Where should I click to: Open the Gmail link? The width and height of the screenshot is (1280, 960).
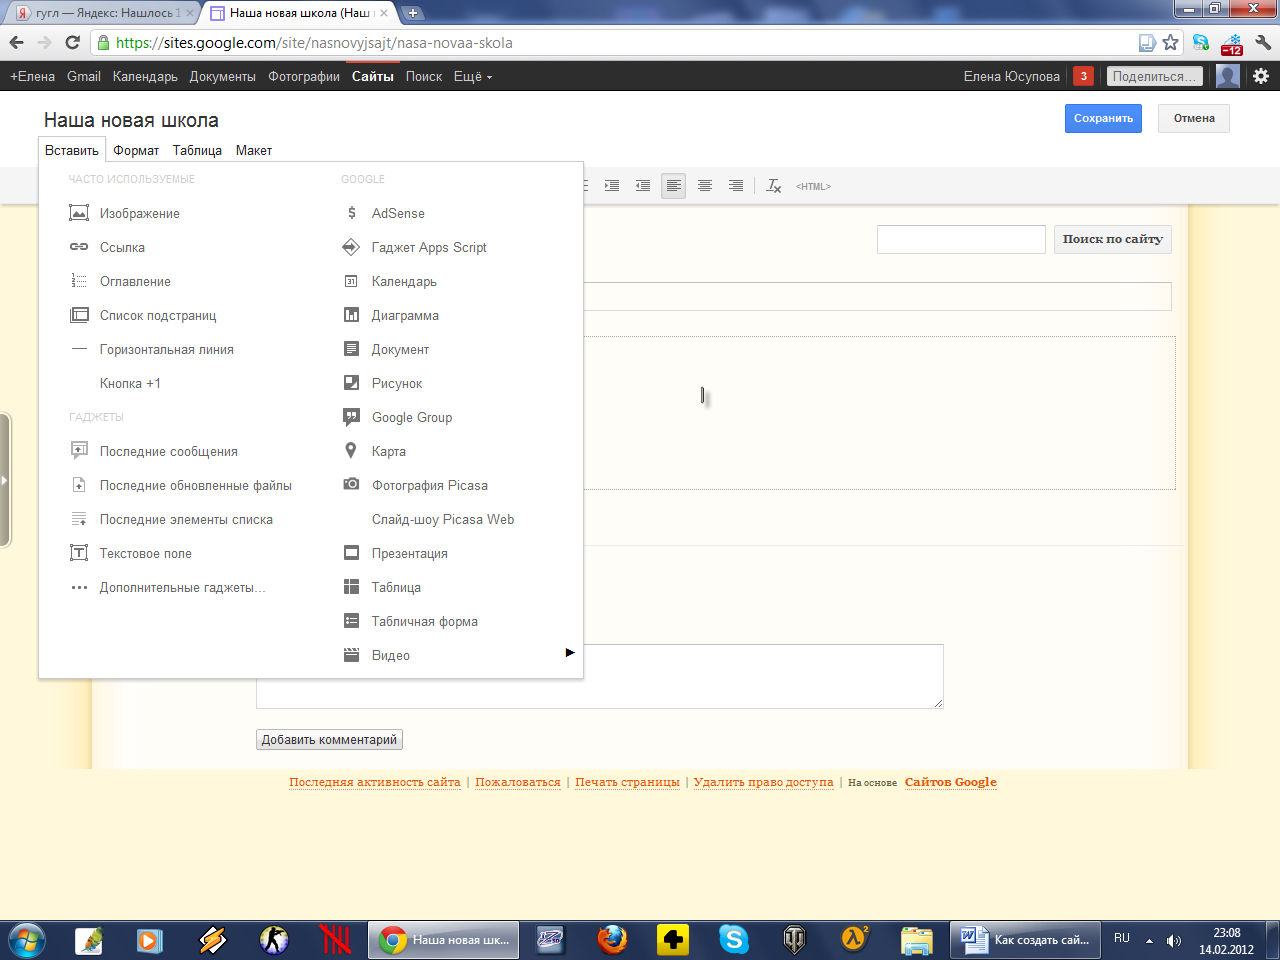[84, 76]
